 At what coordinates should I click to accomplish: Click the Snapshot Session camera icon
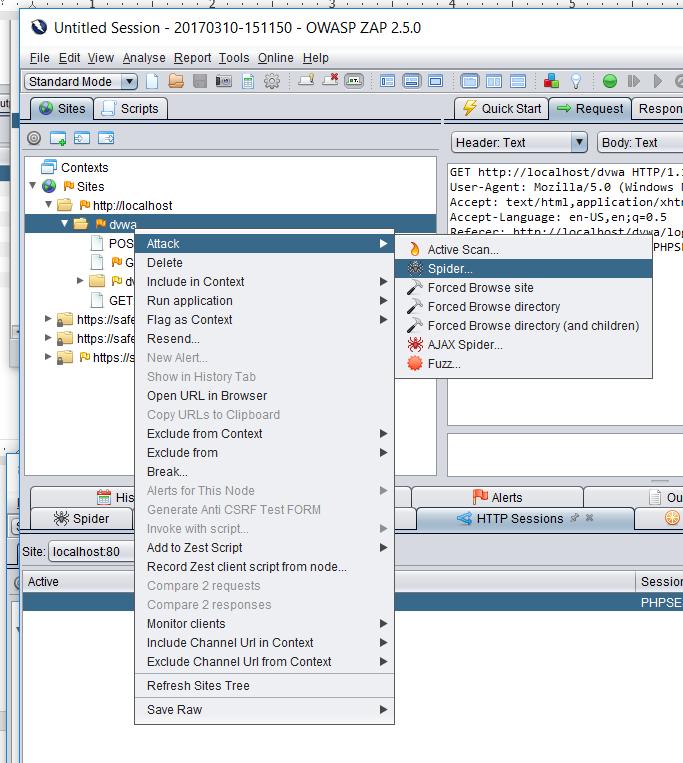[x=224, y=81]
